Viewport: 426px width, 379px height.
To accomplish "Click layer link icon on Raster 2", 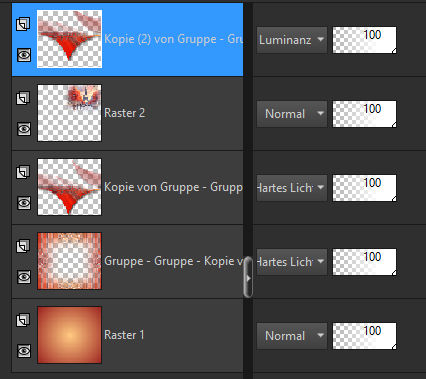I will (23, 98).
